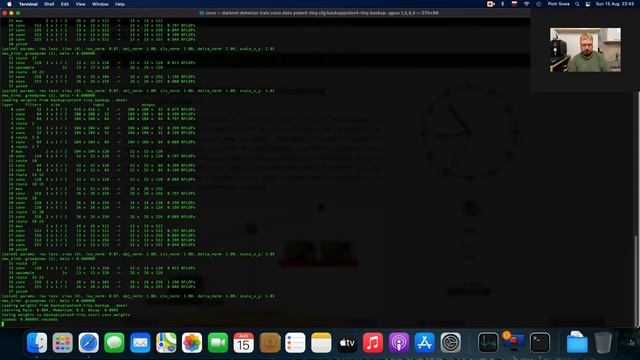Open Spotlight search magnifier
This screenshot has width=640, height=360.
pos(577,4)
